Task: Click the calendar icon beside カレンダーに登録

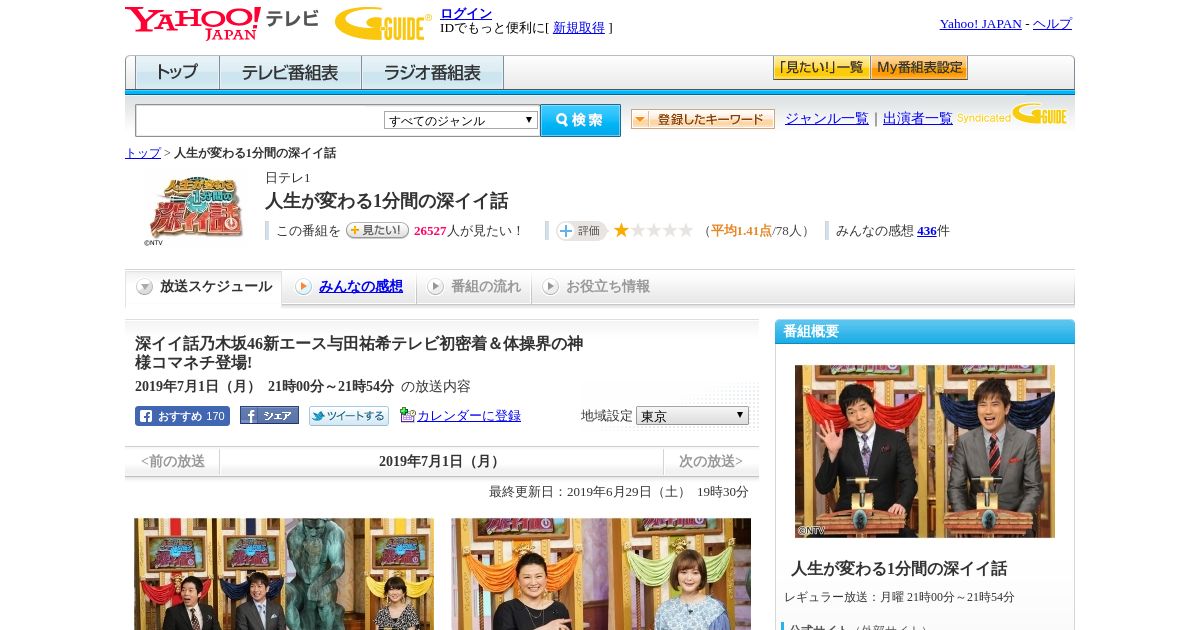Action: [407, 415]
